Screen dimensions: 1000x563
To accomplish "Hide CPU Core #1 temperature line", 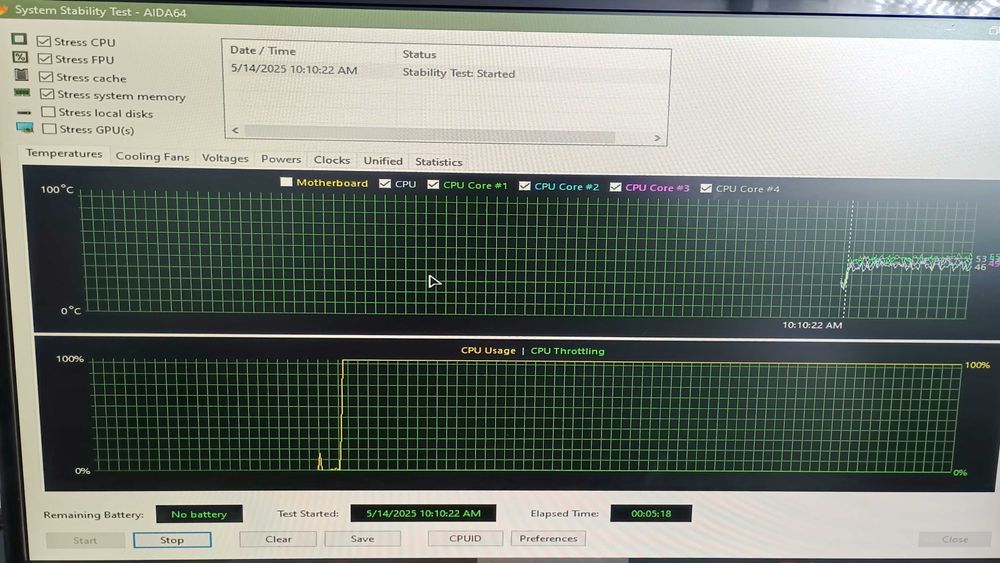I will (x=433, y=184).
